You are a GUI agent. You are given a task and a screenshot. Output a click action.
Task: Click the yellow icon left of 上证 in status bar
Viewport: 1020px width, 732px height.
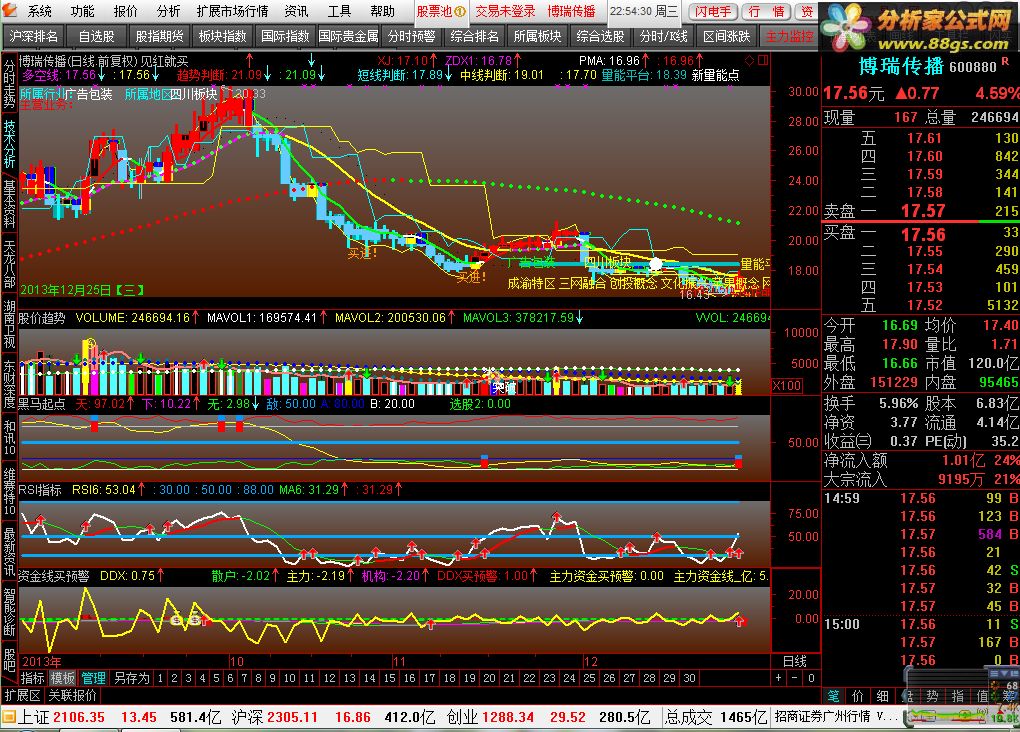click(8, 718)
